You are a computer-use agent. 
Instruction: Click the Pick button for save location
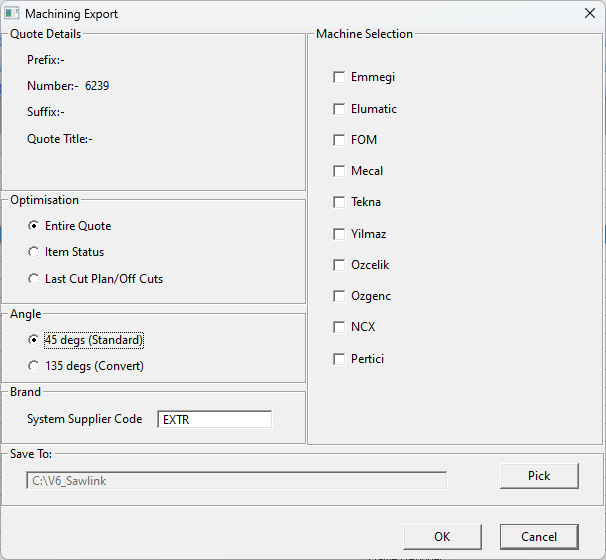point(539,476)
